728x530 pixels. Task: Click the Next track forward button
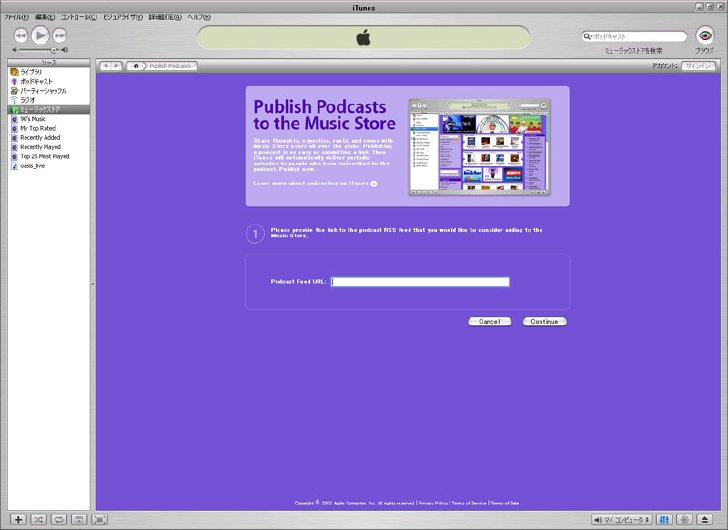click(x=59, y=35)
